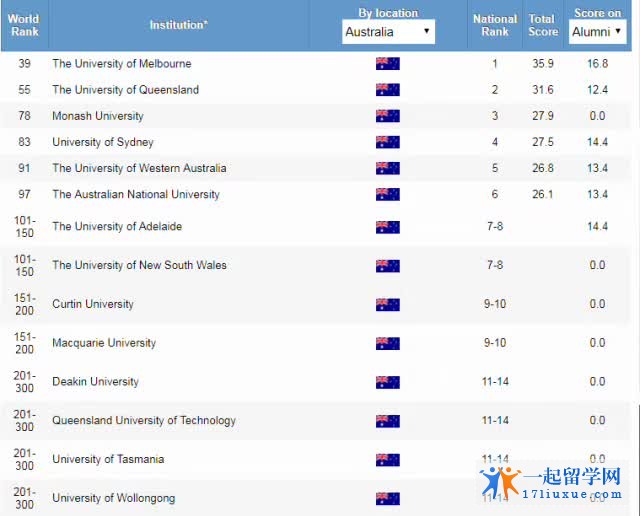The image size is (640, 516).
Task: Open the Curtin University link
Action: click(93, 304)
